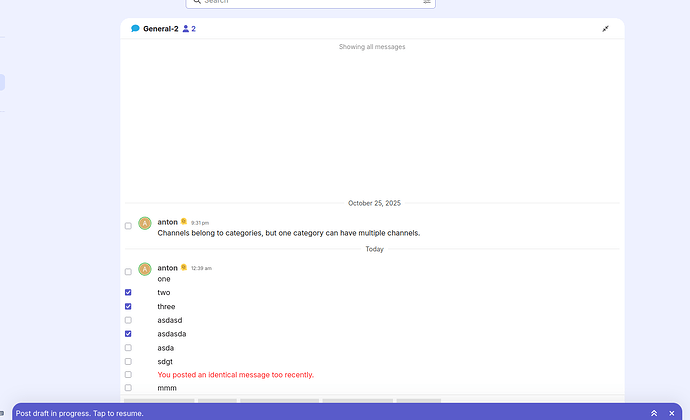The width and height of the screenshot is (690, 420).
Task: Click the badge beside anton at 12:39 am
Action: 184,267
